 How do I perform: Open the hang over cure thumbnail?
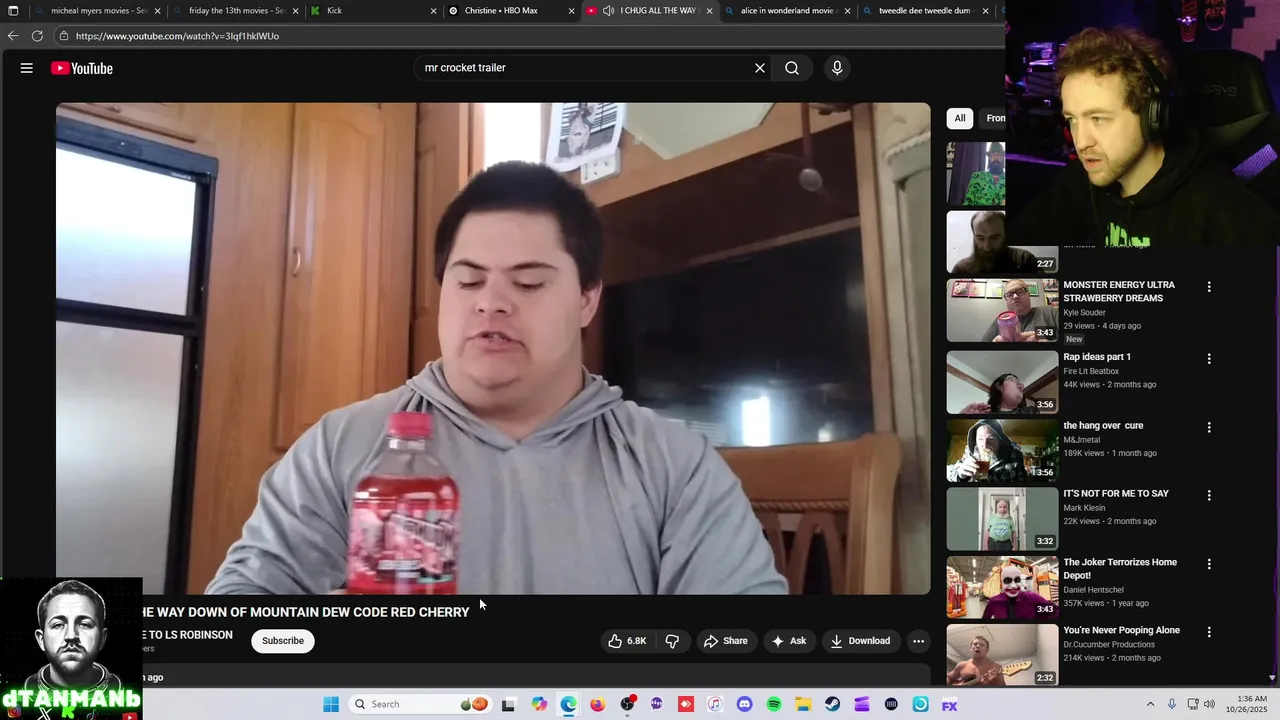click(1002, 450)
